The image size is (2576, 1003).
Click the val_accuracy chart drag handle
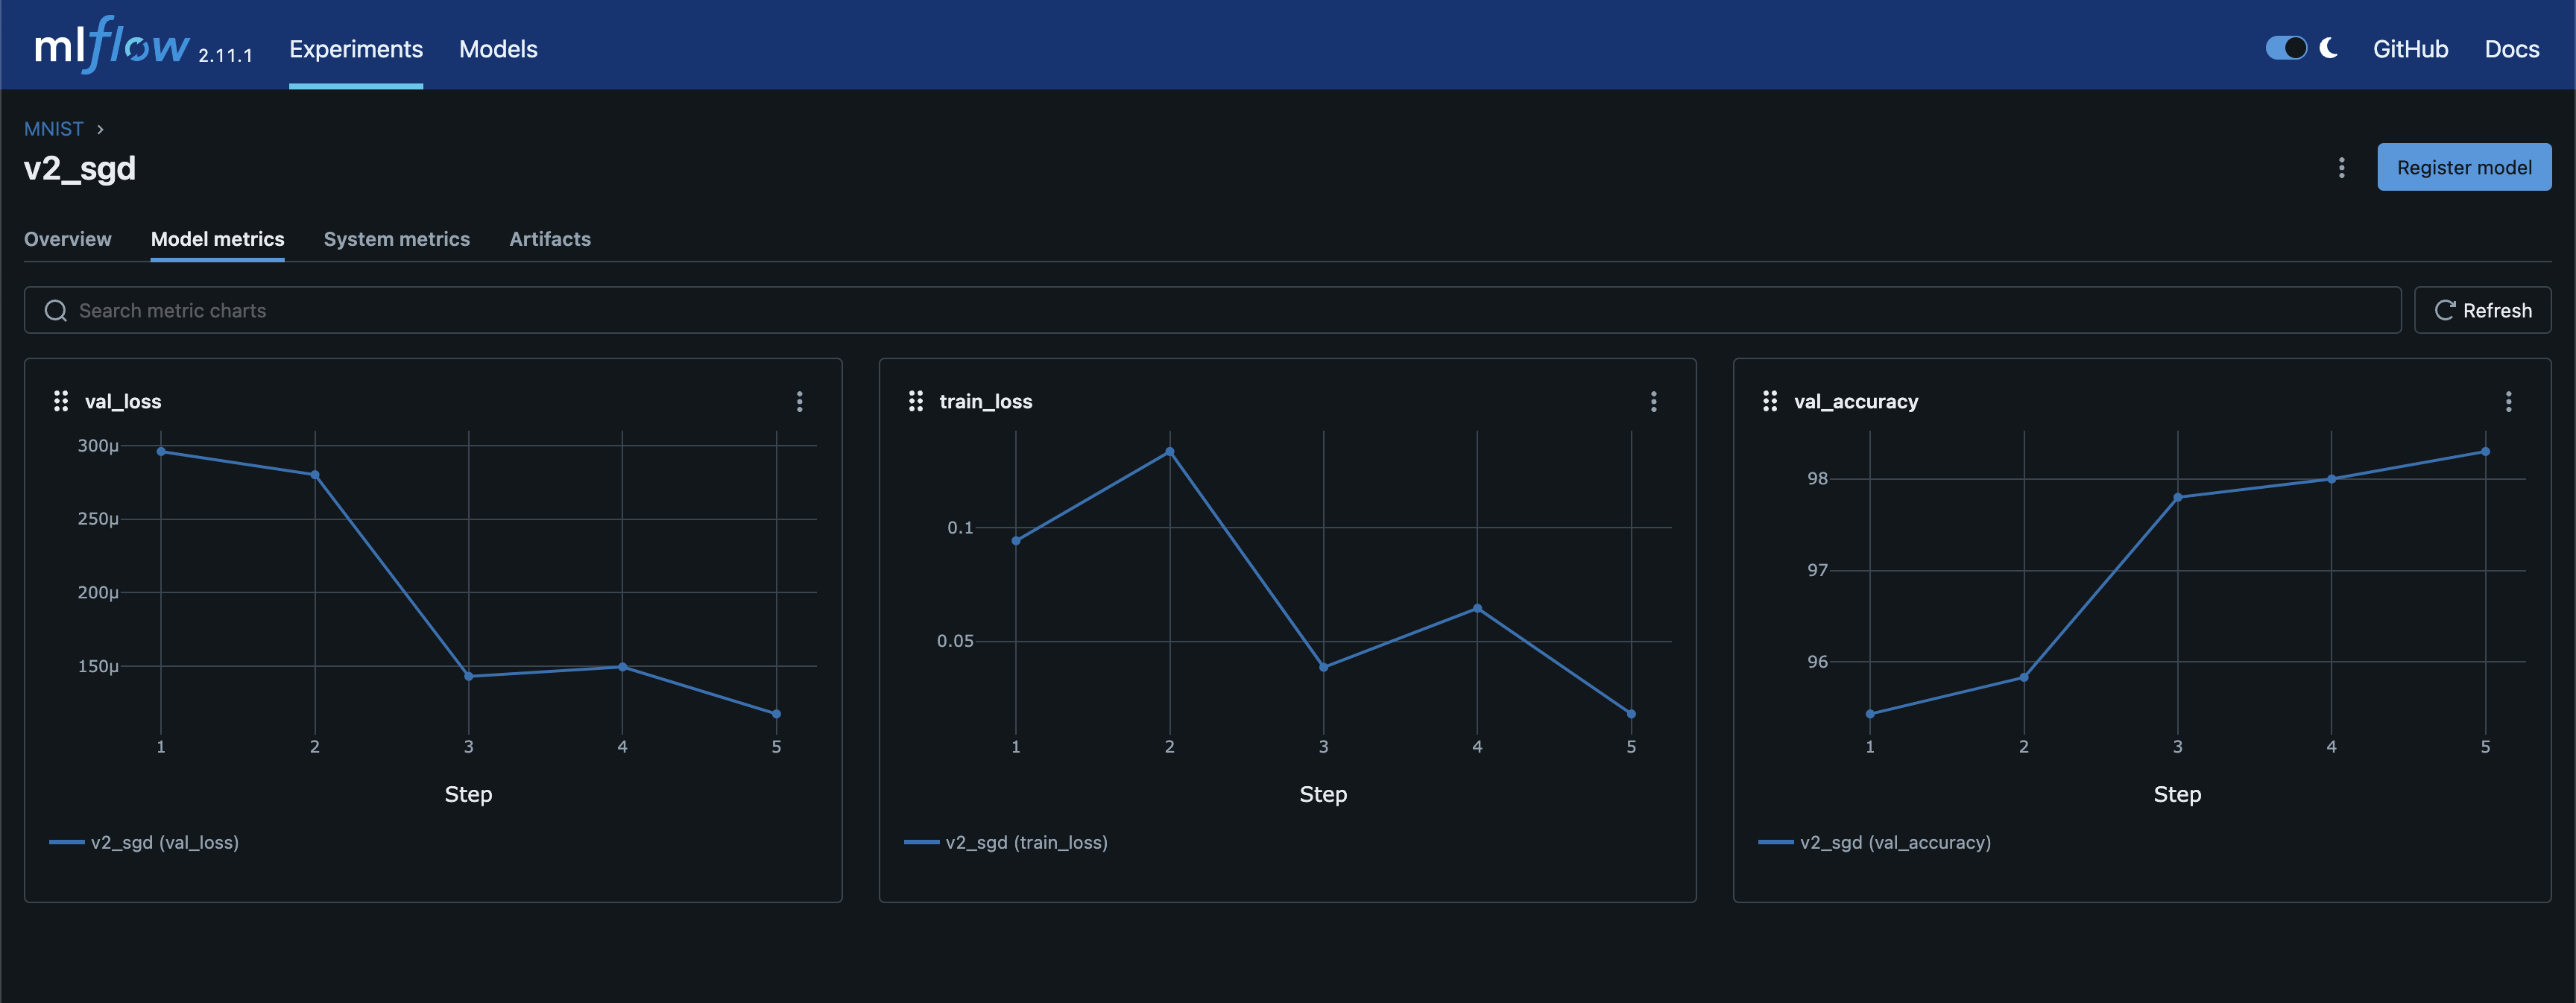tap(1769, 401)
